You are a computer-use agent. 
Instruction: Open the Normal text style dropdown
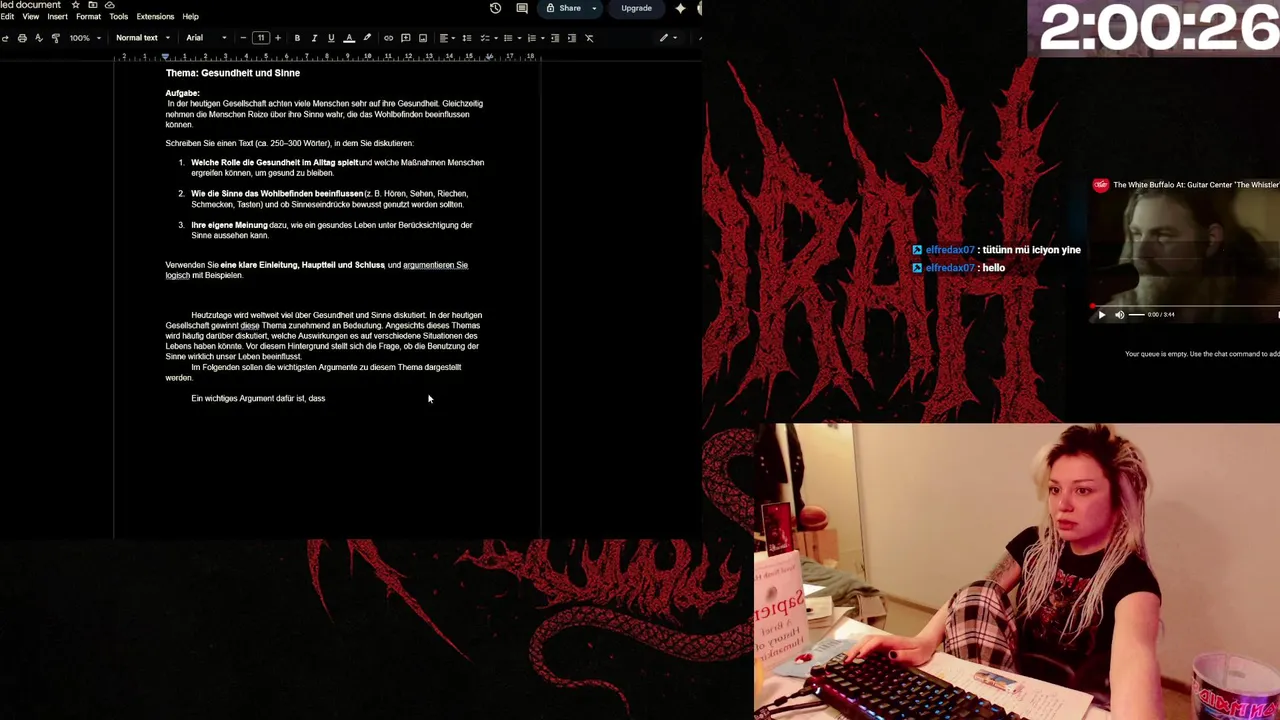point(142,38)
